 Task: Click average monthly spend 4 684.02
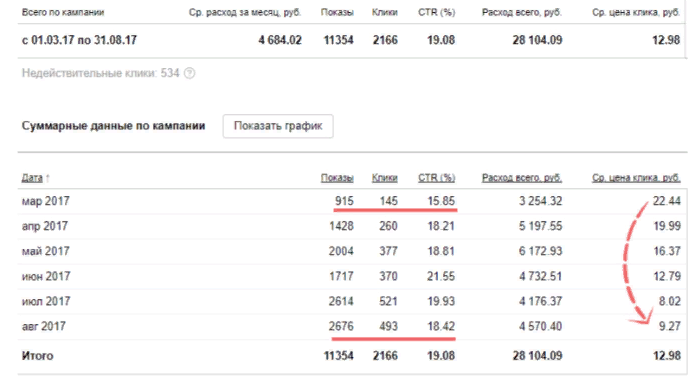coord(280,40)
